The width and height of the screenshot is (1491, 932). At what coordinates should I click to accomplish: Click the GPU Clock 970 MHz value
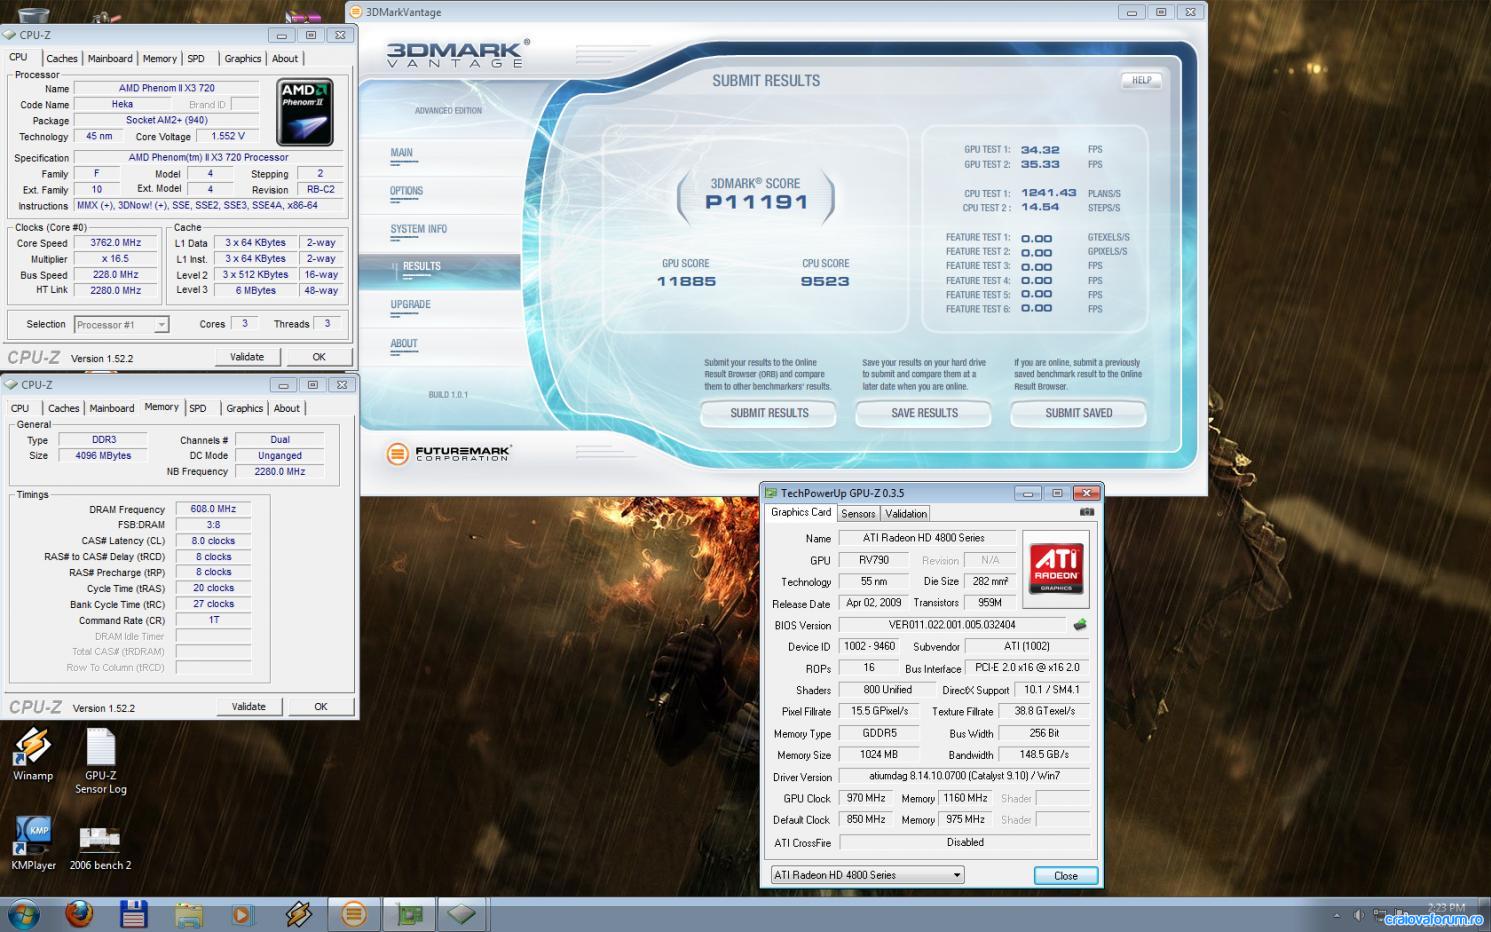click(865, 798)
